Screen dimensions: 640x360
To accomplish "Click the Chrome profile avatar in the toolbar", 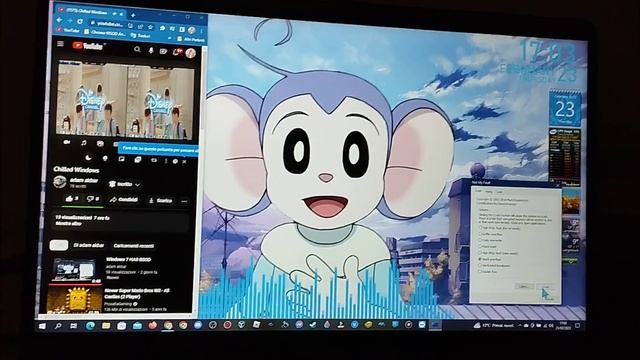I will (x=191, y=30).
